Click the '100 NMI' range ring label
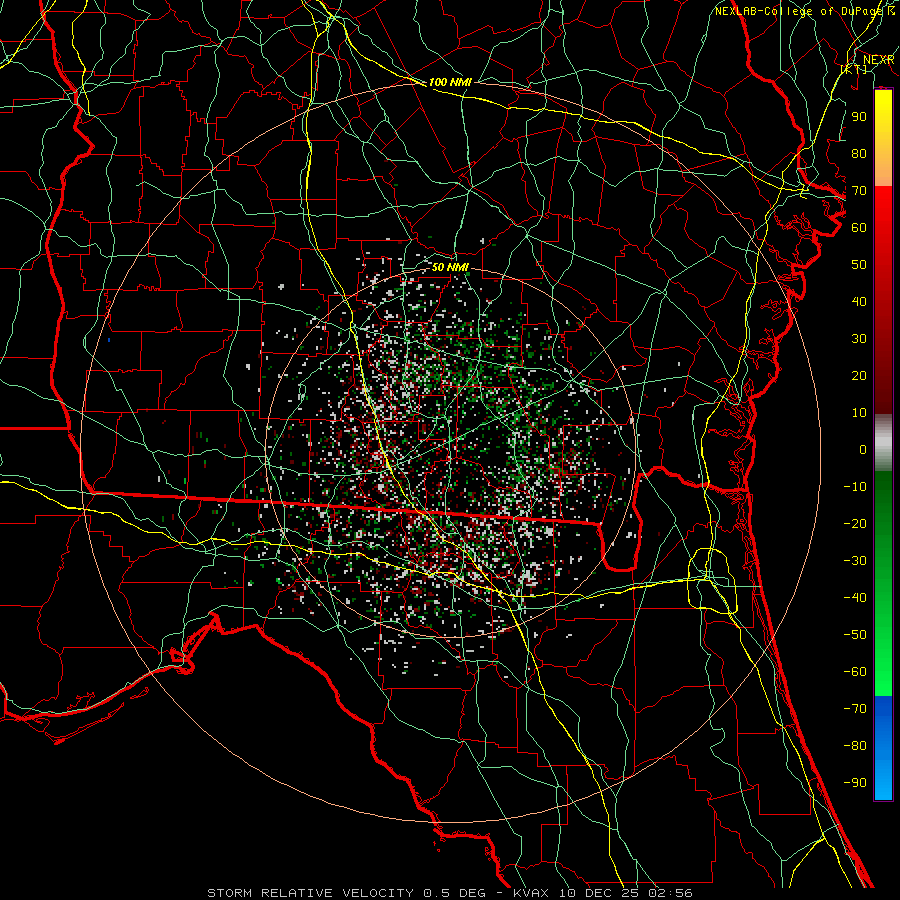The height and width of the screenshot is (900, 900). tap(450, 82)
